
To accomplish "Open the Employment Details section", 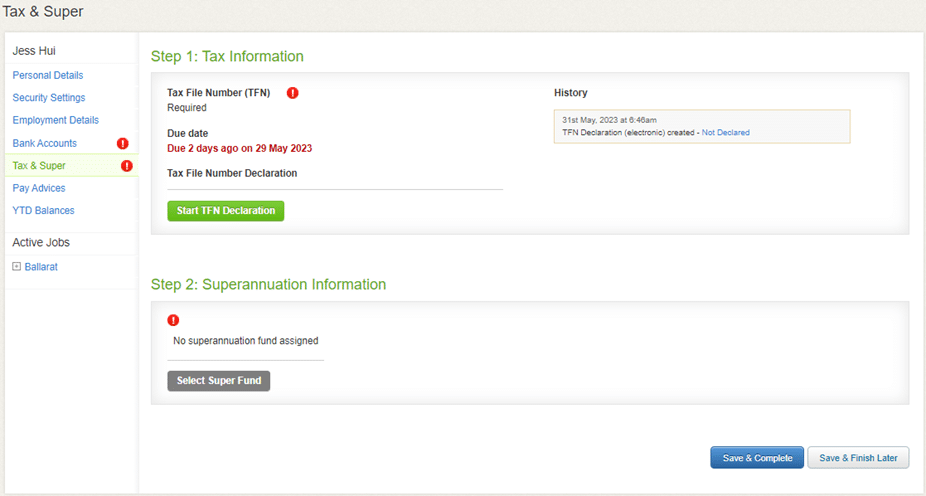I will coord(56,120).
